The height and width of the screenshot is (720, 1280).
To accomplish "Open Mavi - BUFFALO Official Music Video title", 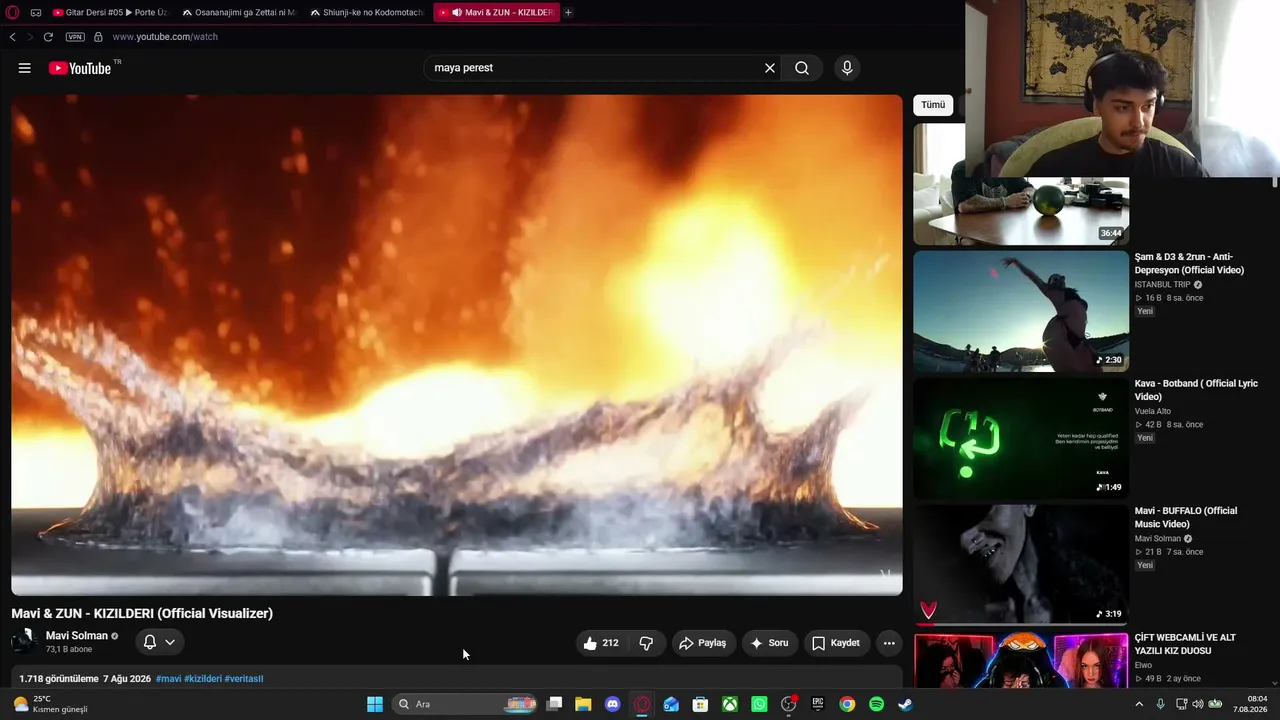I will tap(1186, 517).
